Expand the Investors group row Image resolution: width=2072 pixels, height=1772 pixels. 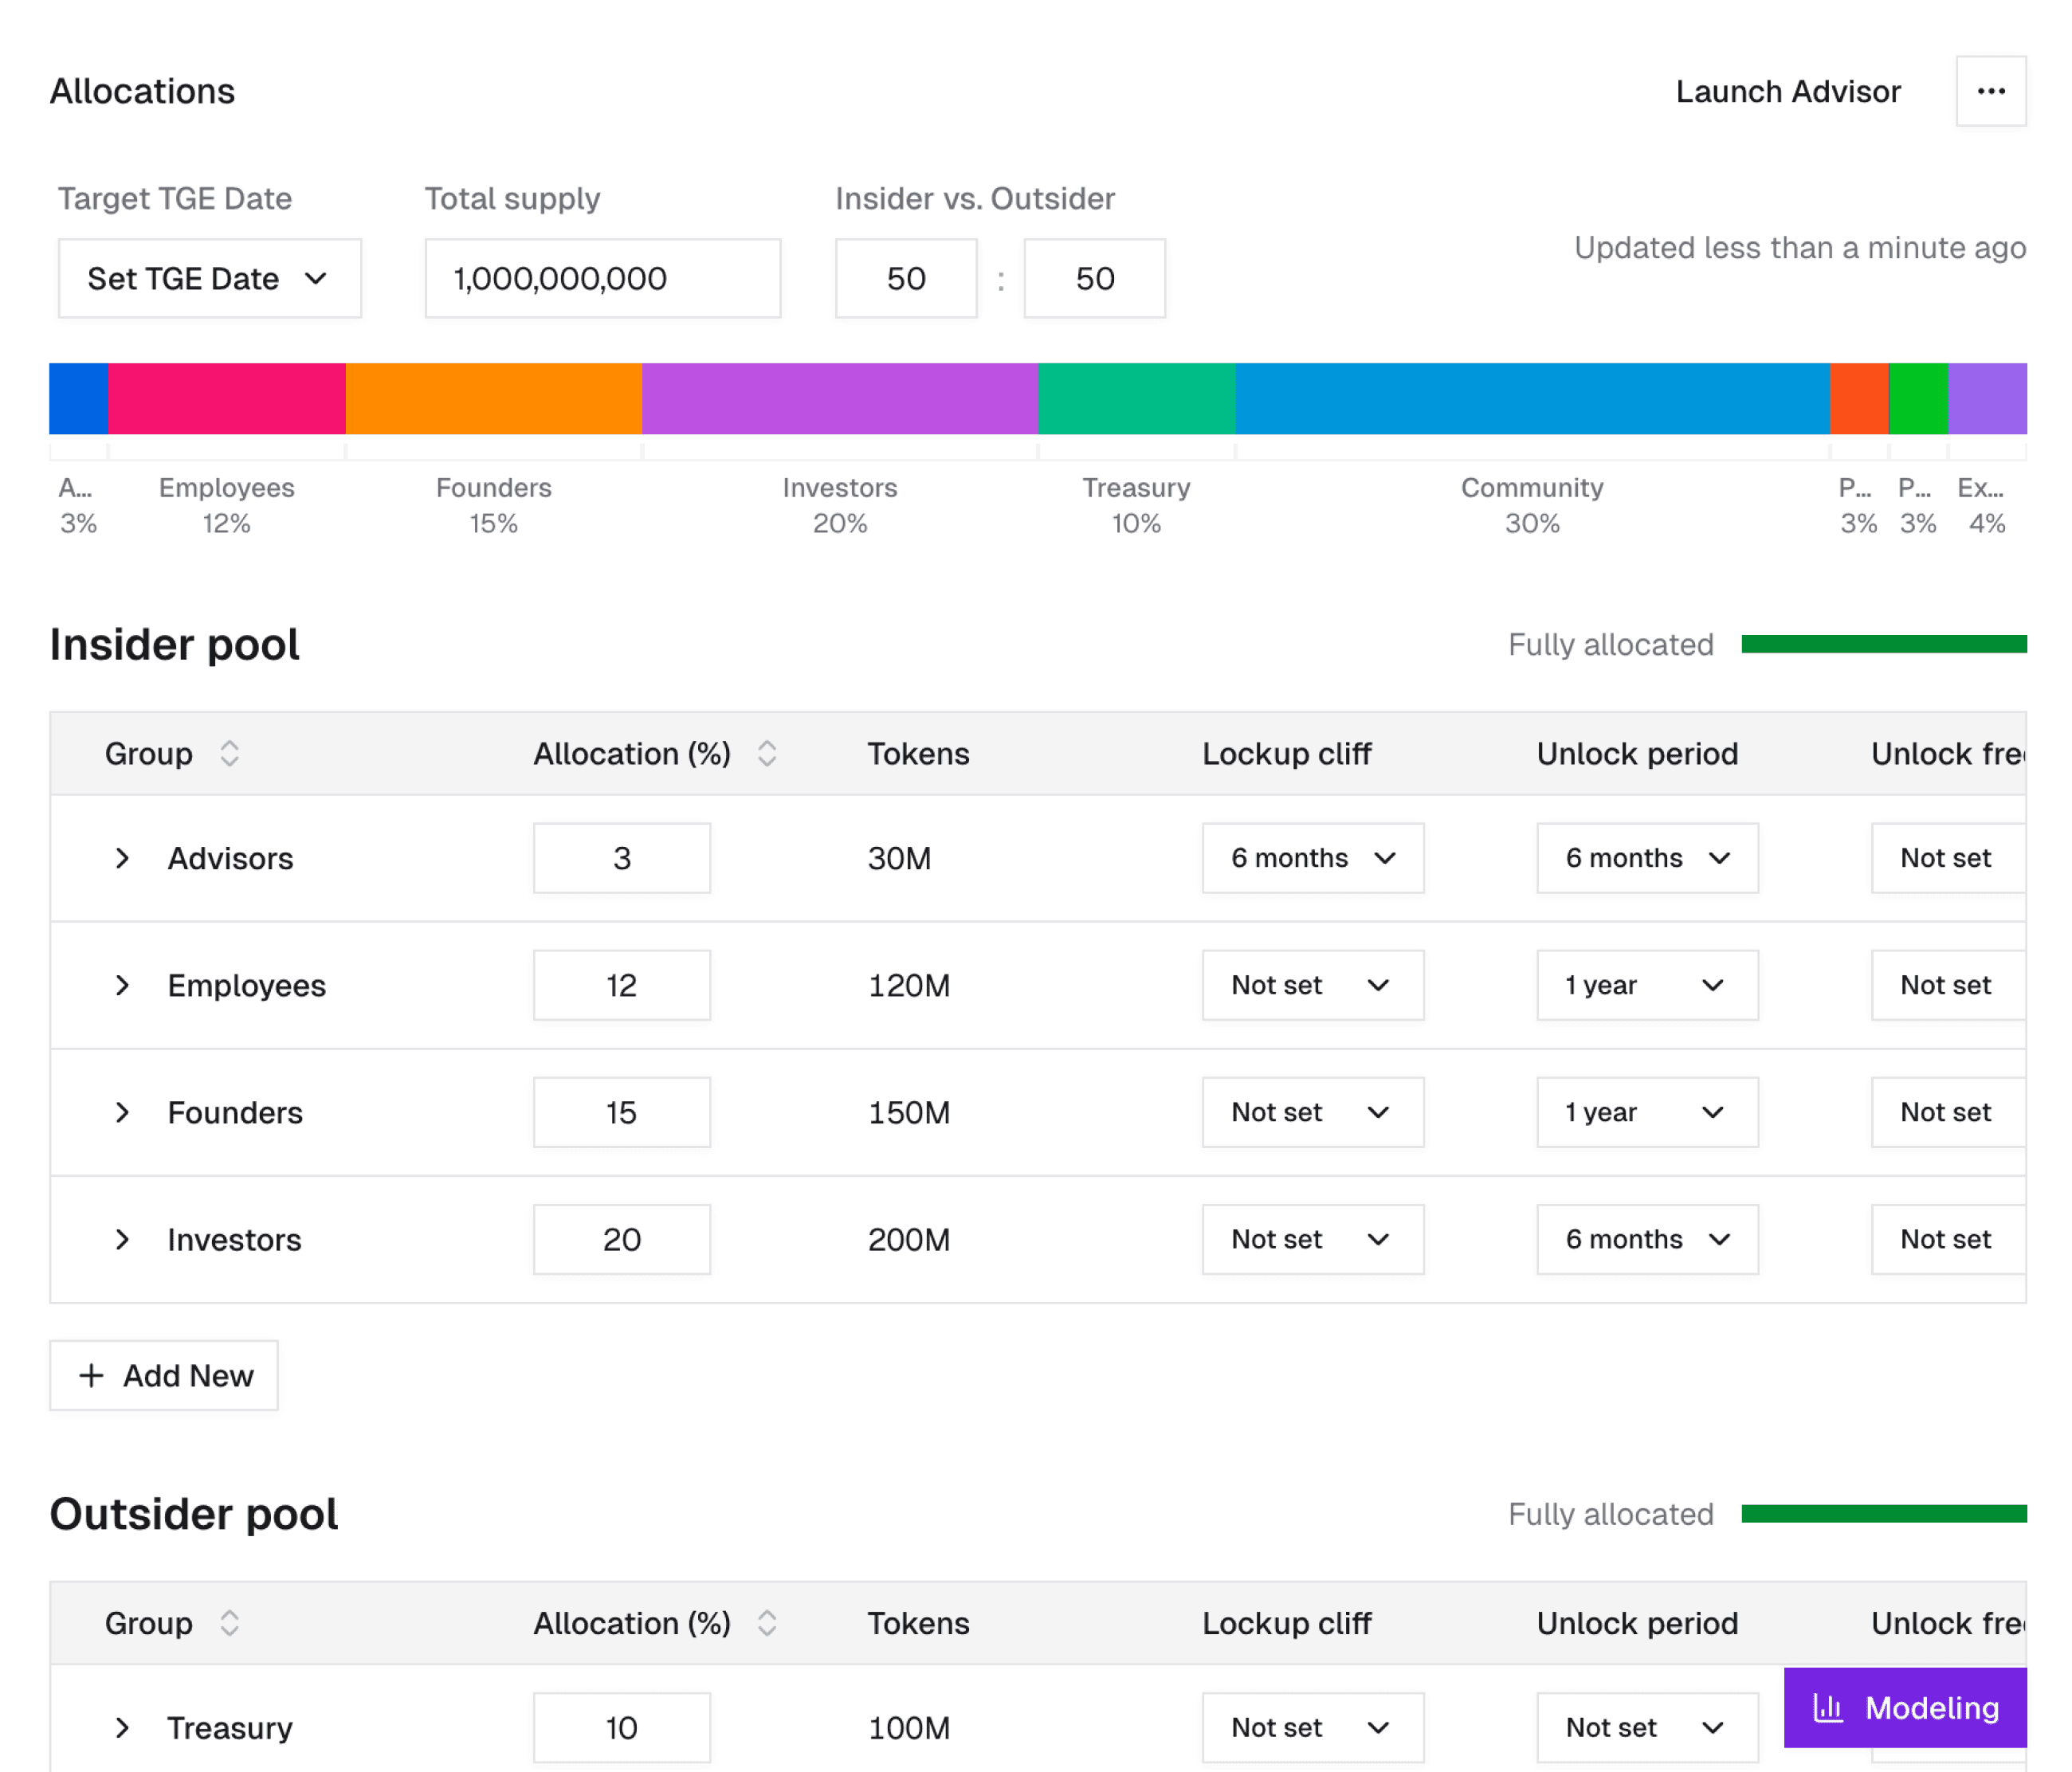coord(122,1239)
